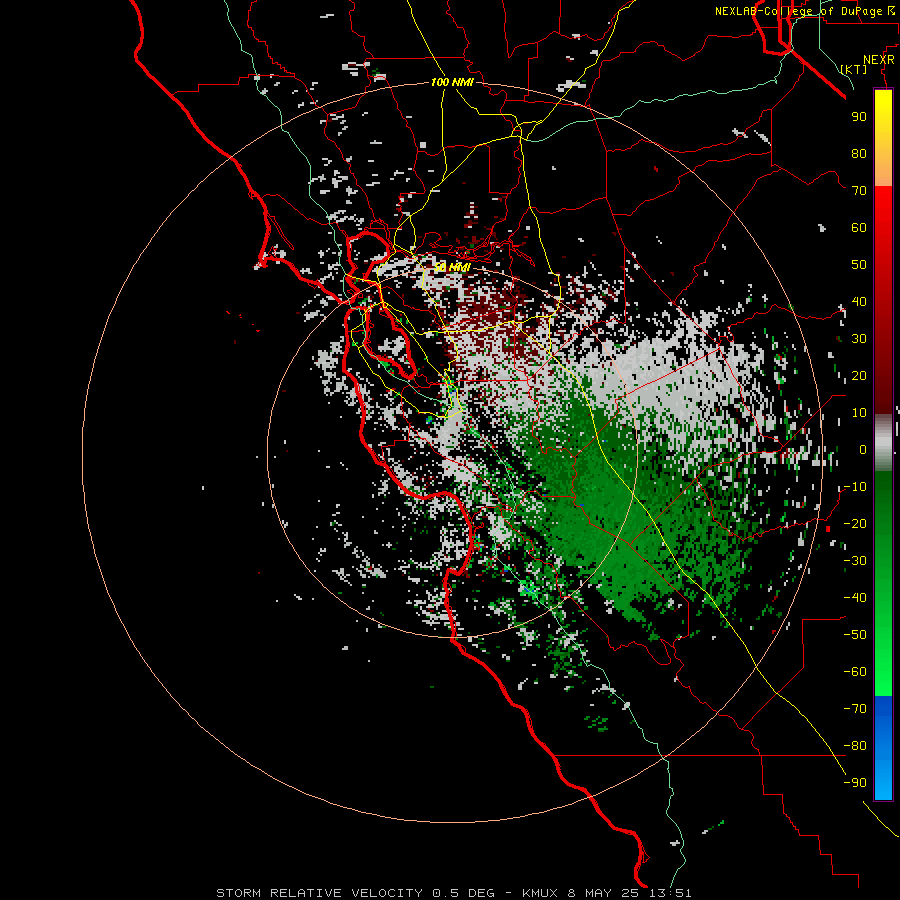Pick the light blue bottom segment of color bar
Viewport: 900px width, 900px height.
883,778
